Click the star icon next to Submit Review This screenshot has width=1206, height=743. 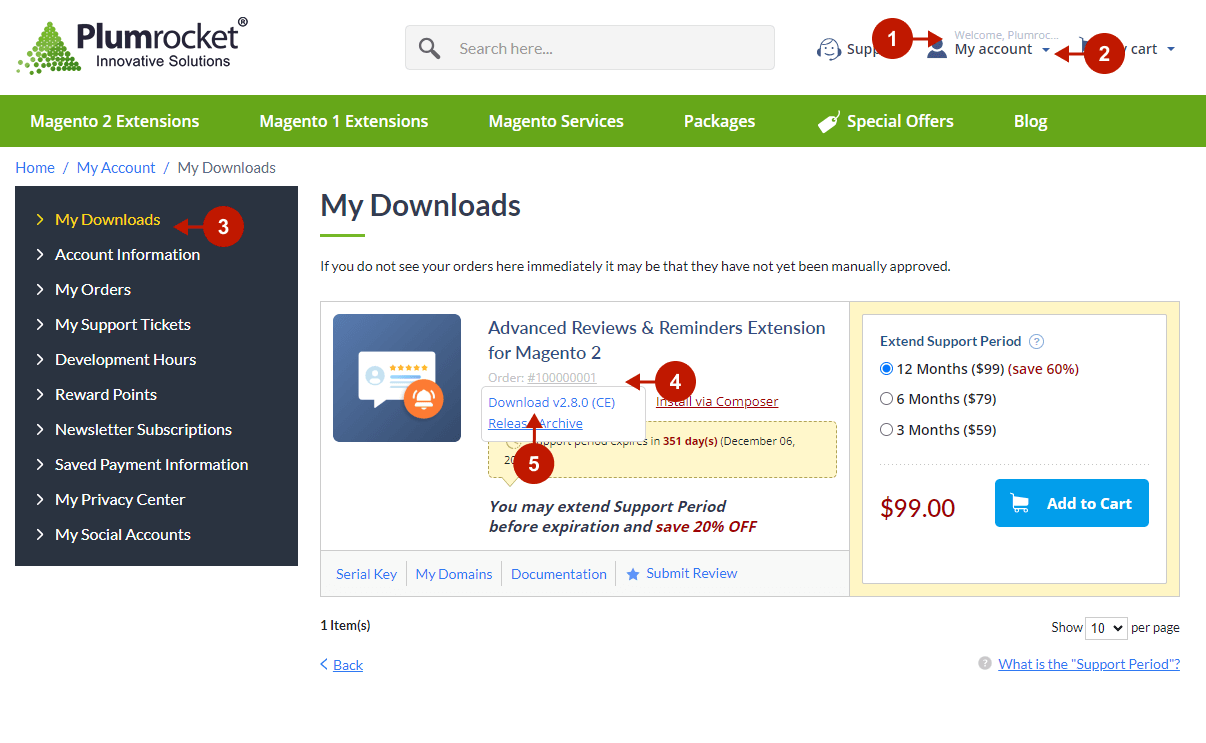coord(632,573)
